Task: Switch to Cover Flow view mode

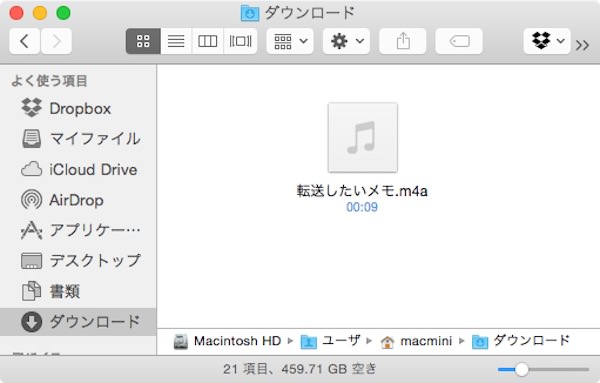Action: [240, 41]
